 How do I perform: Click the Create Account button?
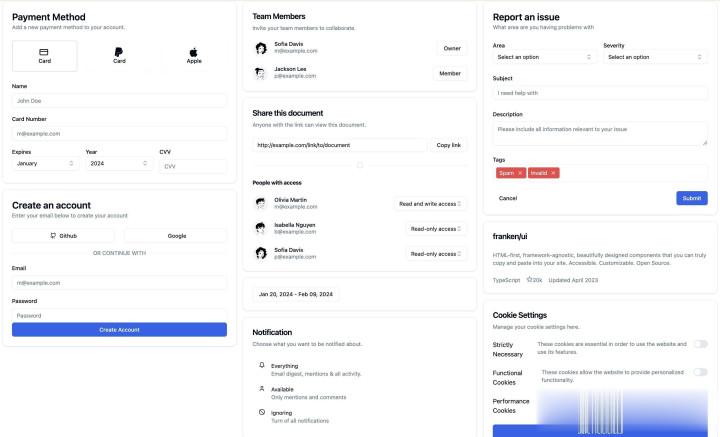click(119, 330)
